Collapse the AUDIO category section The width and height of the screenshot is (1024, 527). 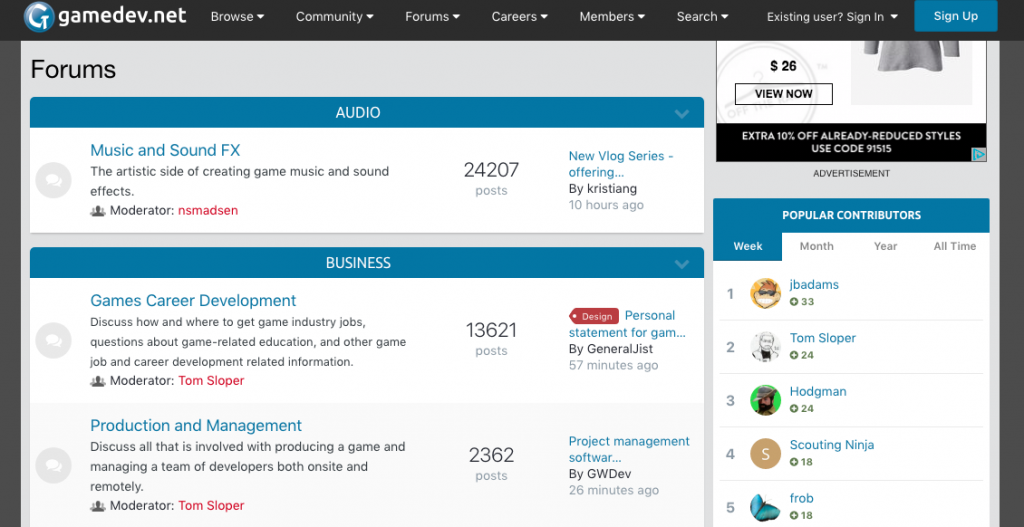pyautogui.click(x=682, y=114)
